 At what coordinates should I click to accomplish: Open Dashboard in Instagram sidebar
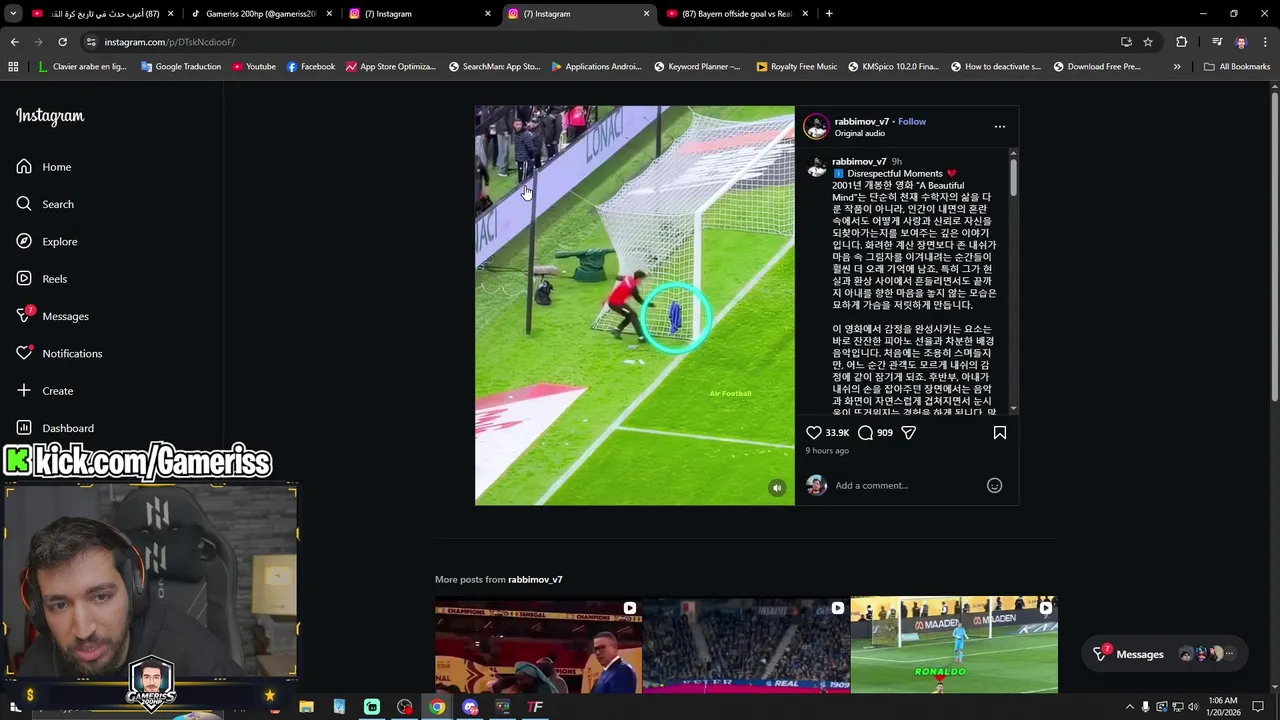pos(55,428)
